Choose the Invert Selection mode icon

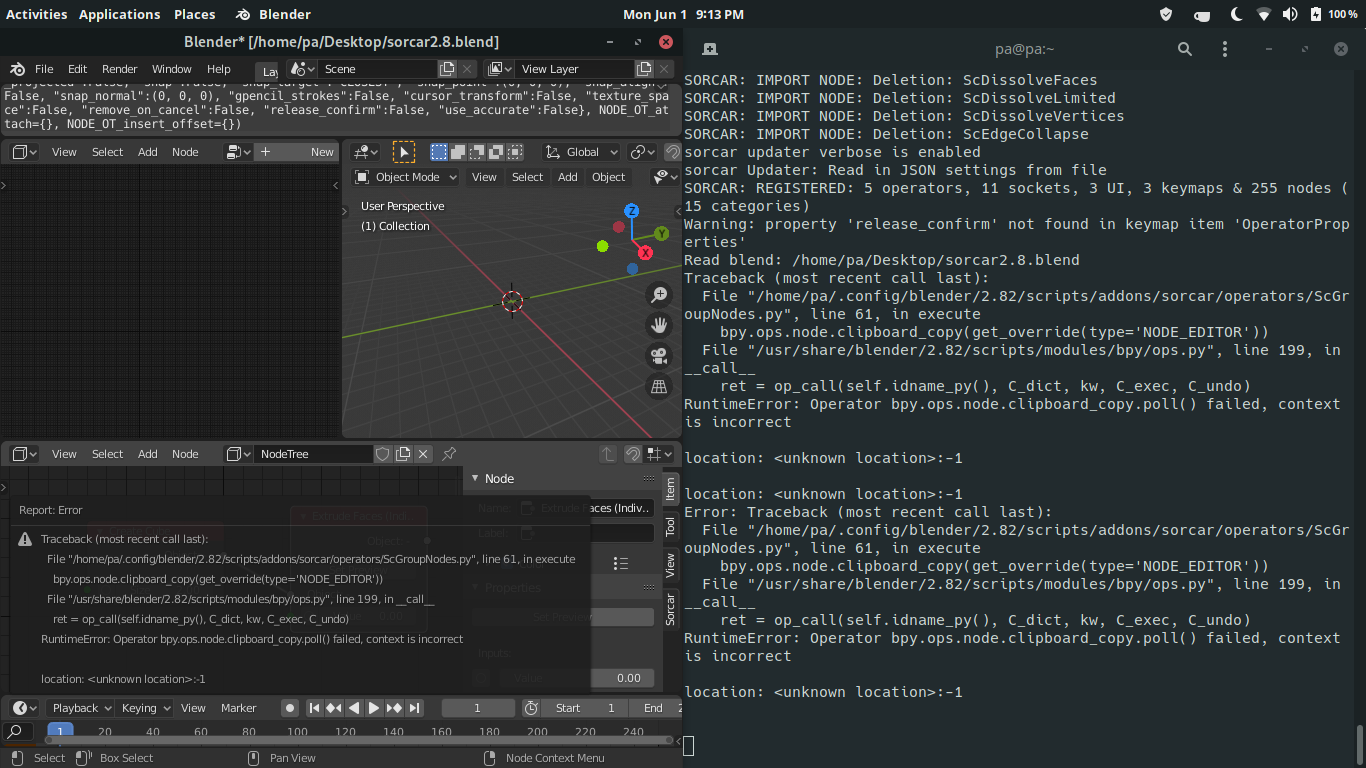coord(495,152)
